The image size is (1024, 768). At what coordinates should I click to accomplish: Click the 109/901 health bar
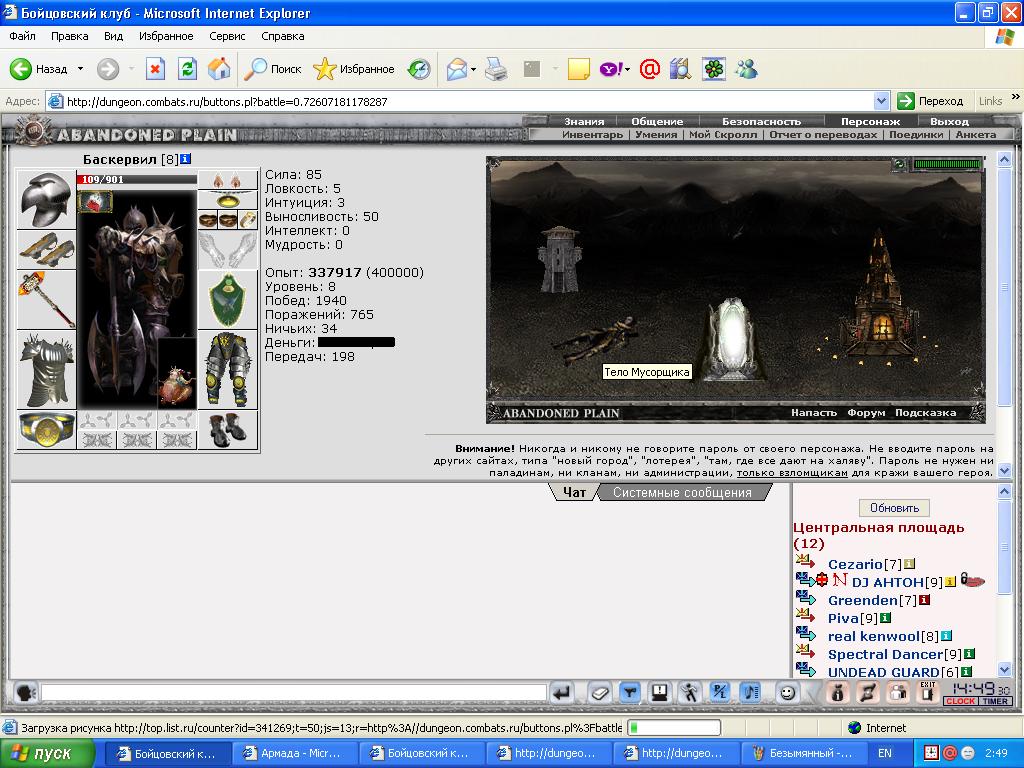(136, 179)
